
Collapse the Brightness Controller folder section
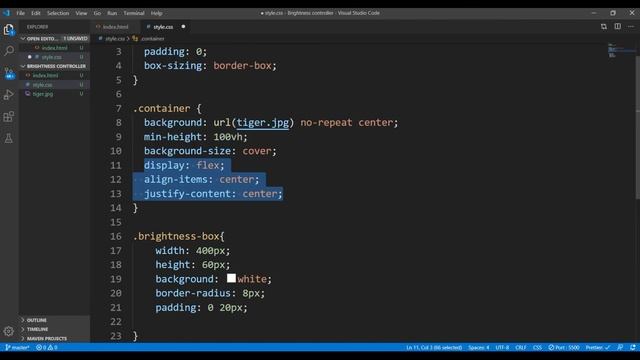point(54,66)
